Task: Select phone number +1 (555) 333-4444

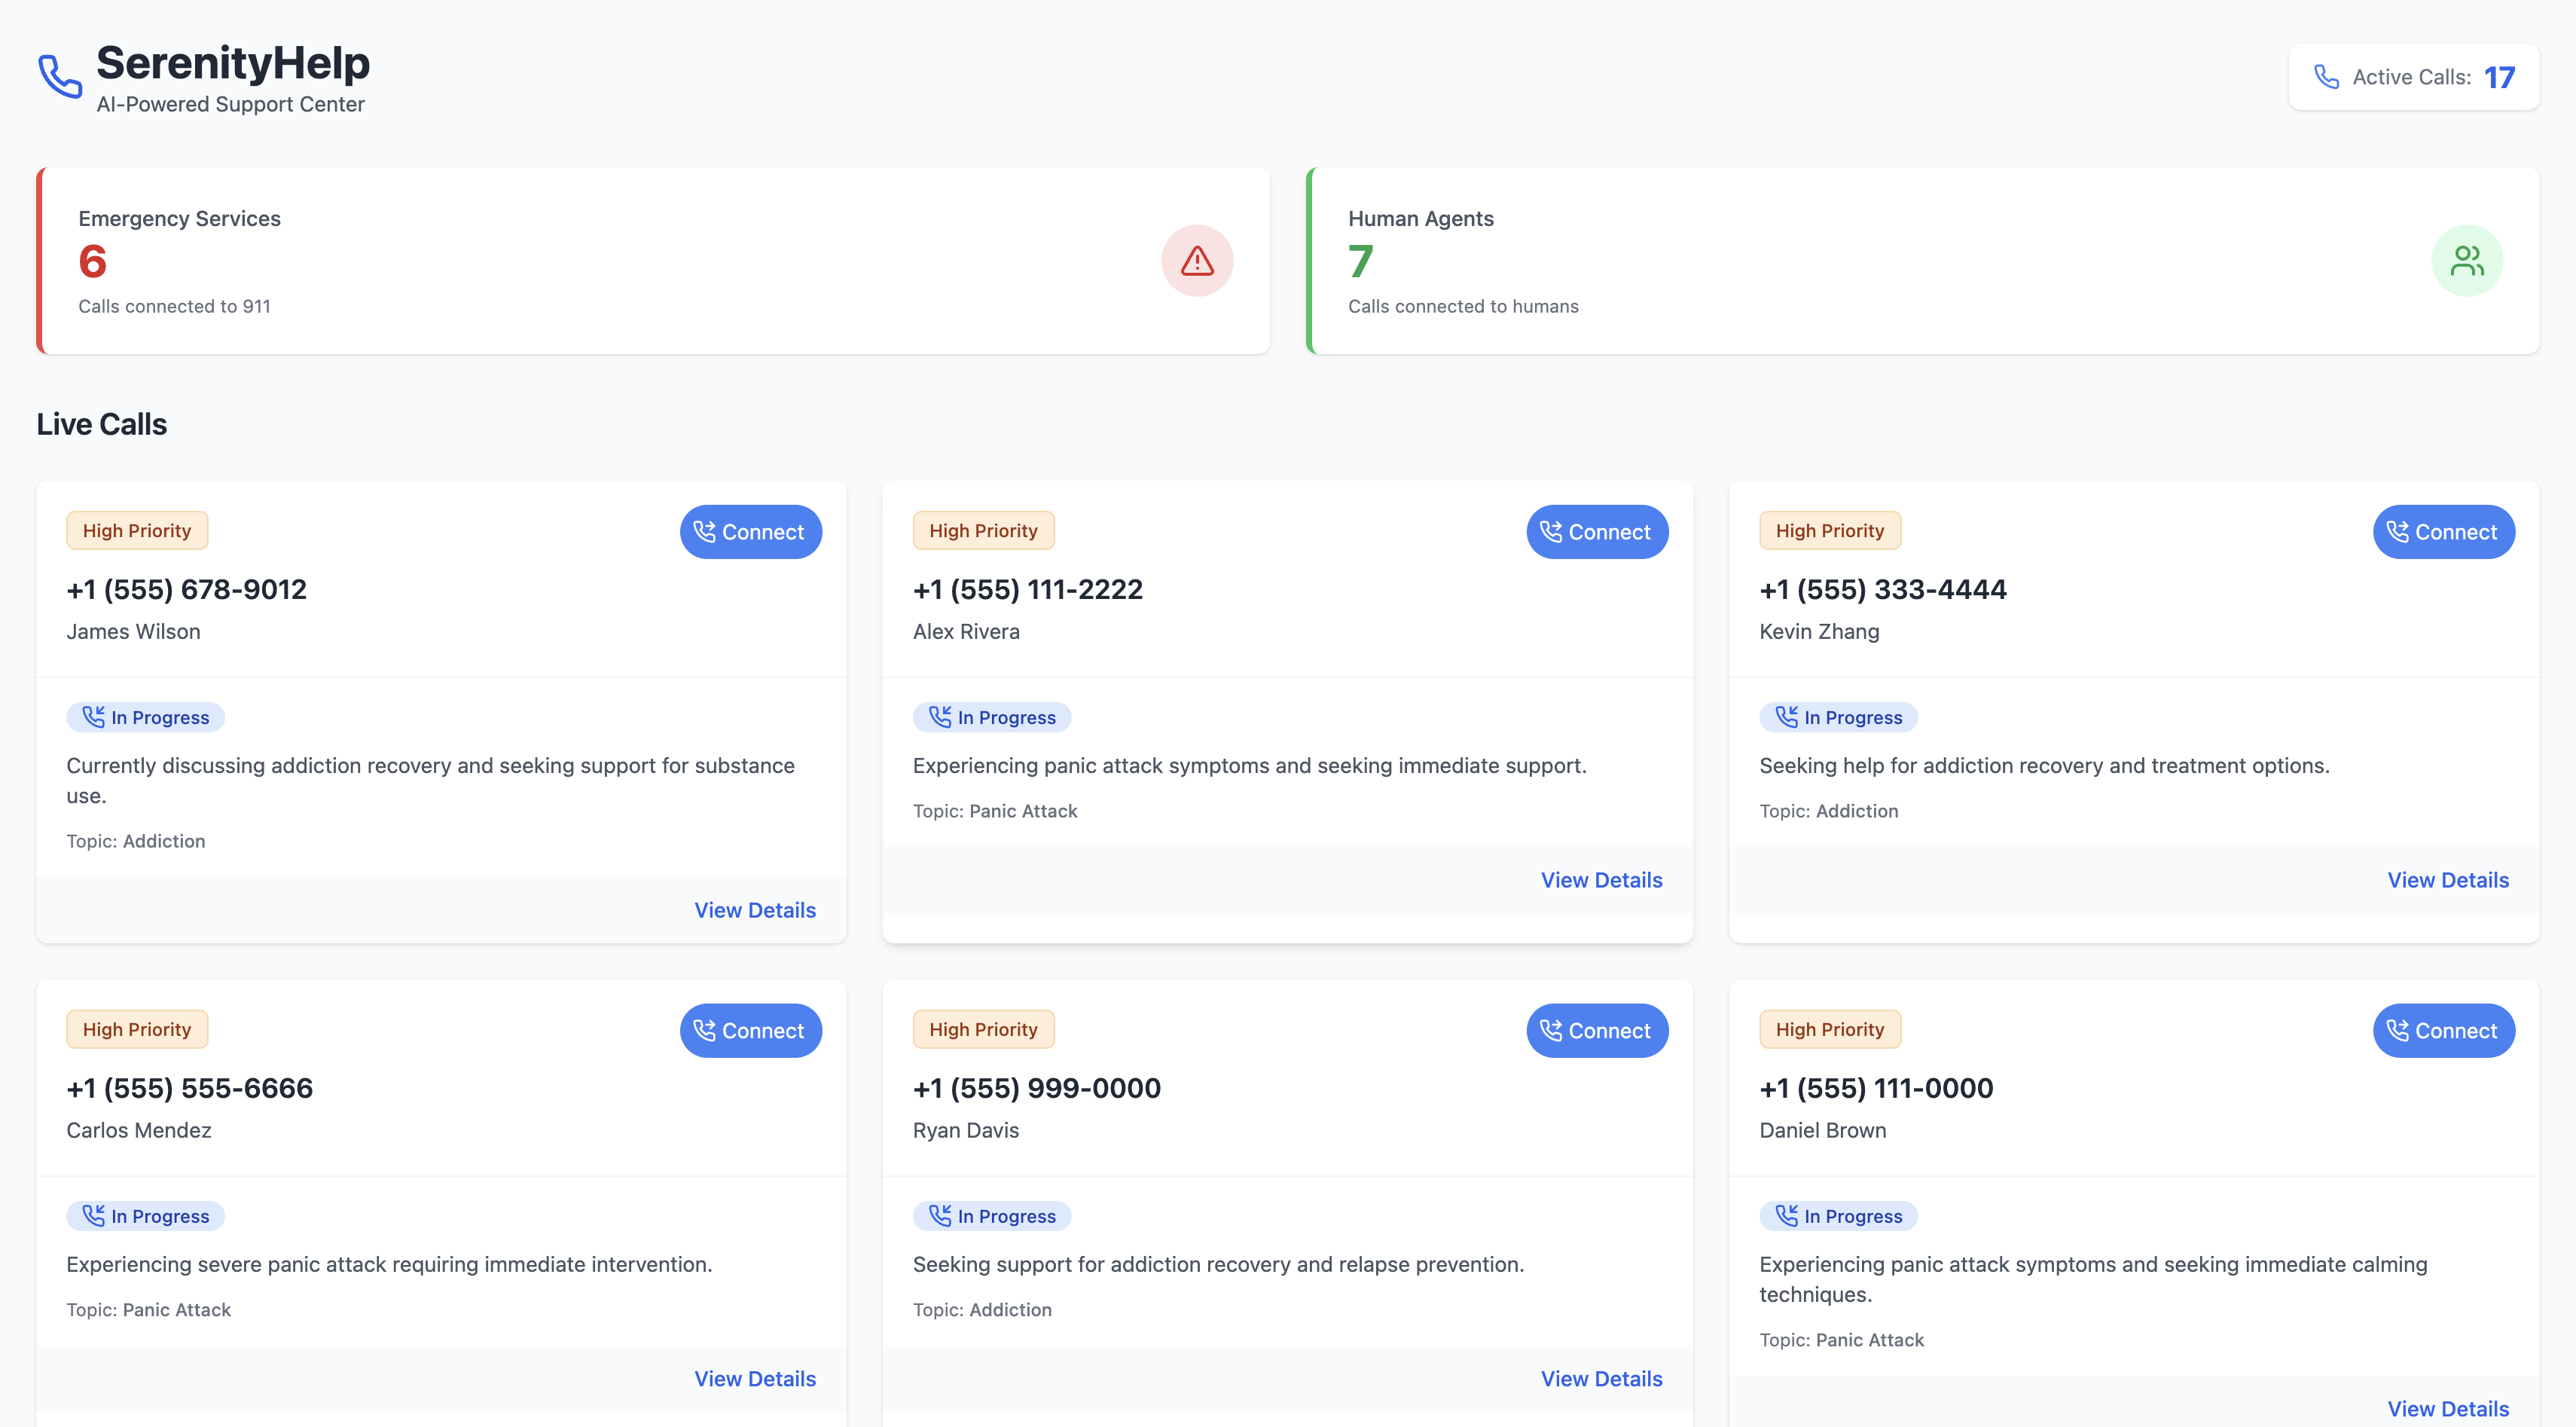Action: [1882, 589]
